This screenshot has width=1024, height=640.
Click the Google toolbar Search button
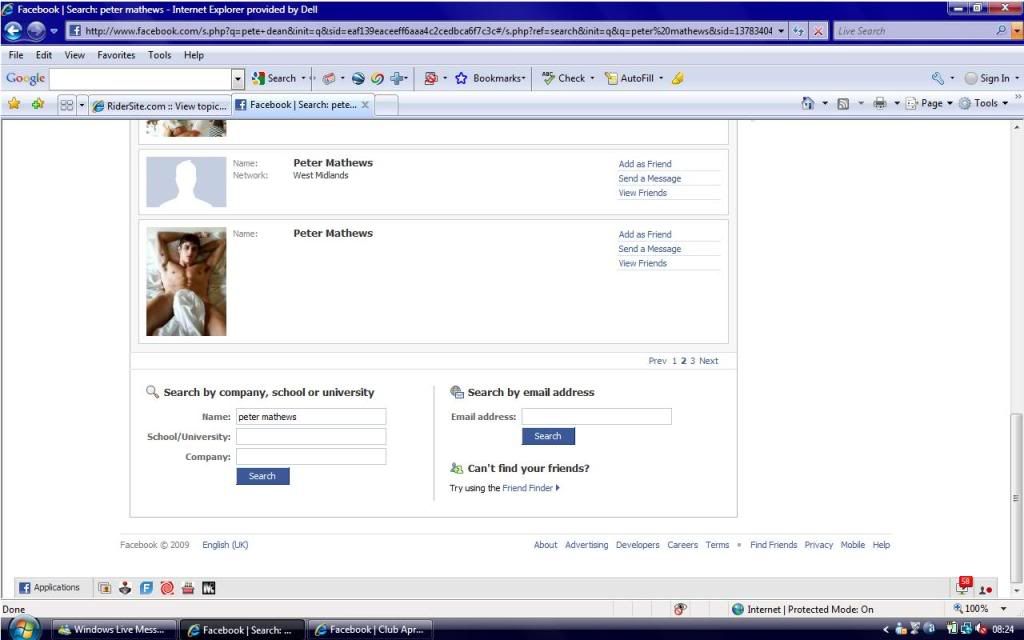click(x=274, y=78)
